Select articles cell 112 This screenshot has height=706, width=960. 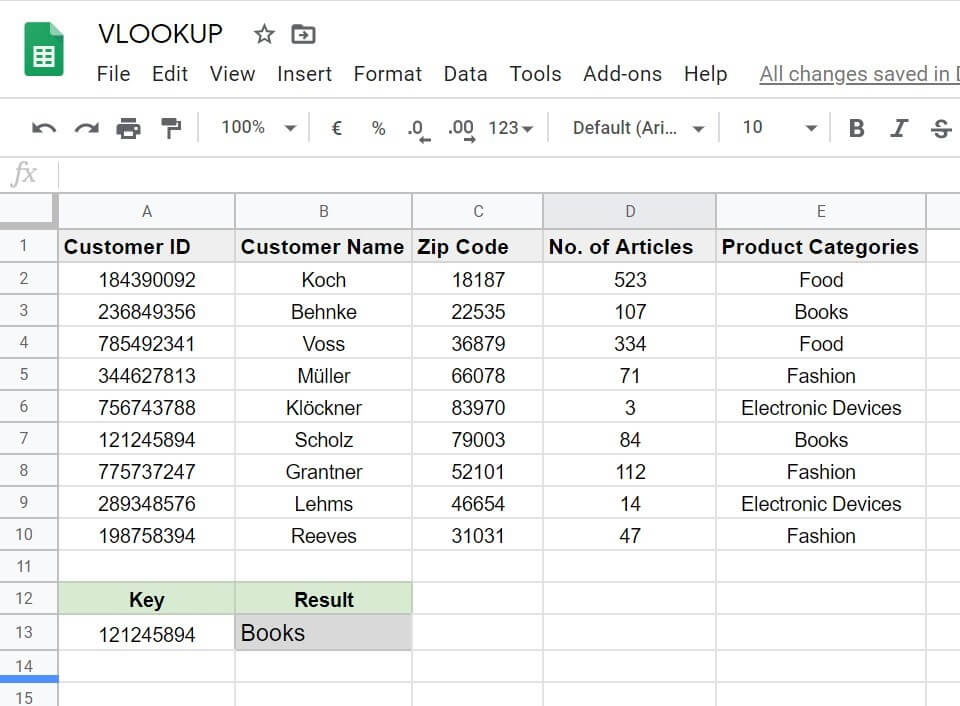[x=629, y=471]
